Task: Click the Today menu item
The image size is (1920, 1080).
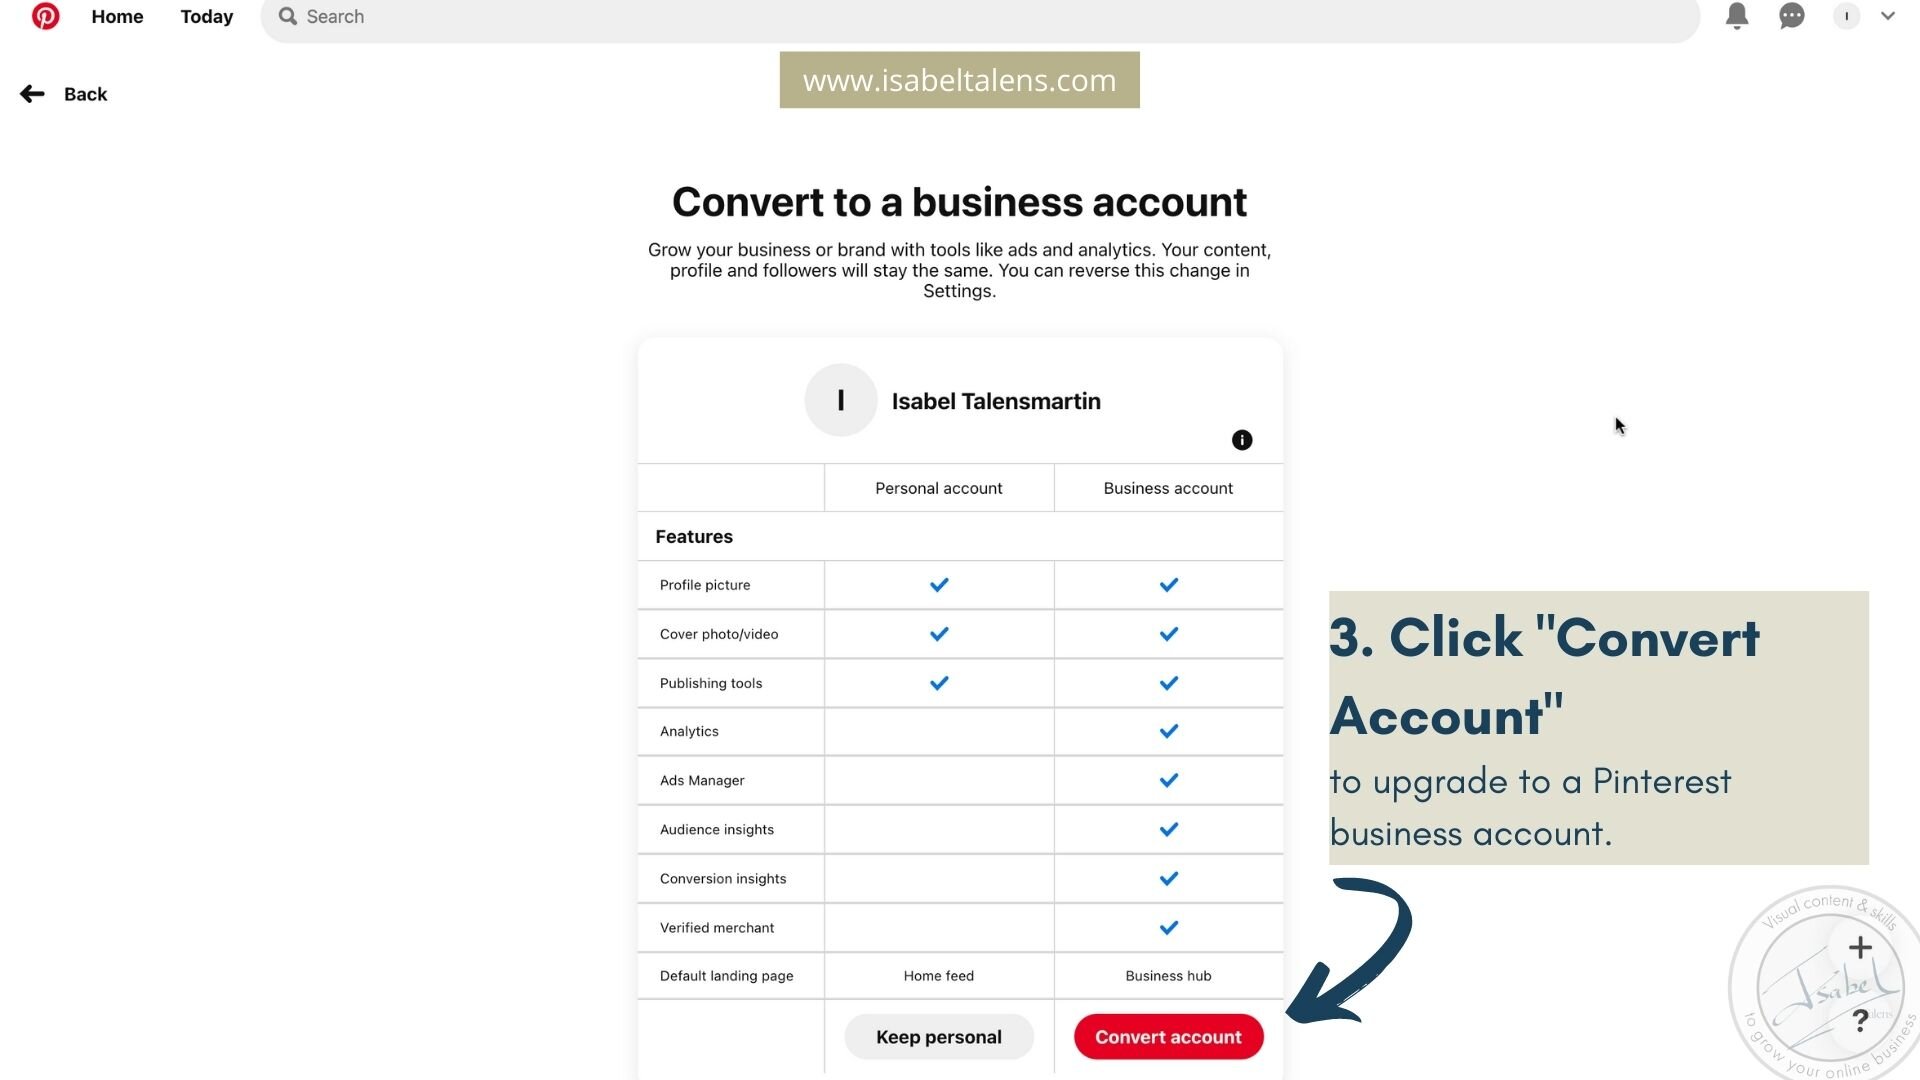Action: pos(207,16)
